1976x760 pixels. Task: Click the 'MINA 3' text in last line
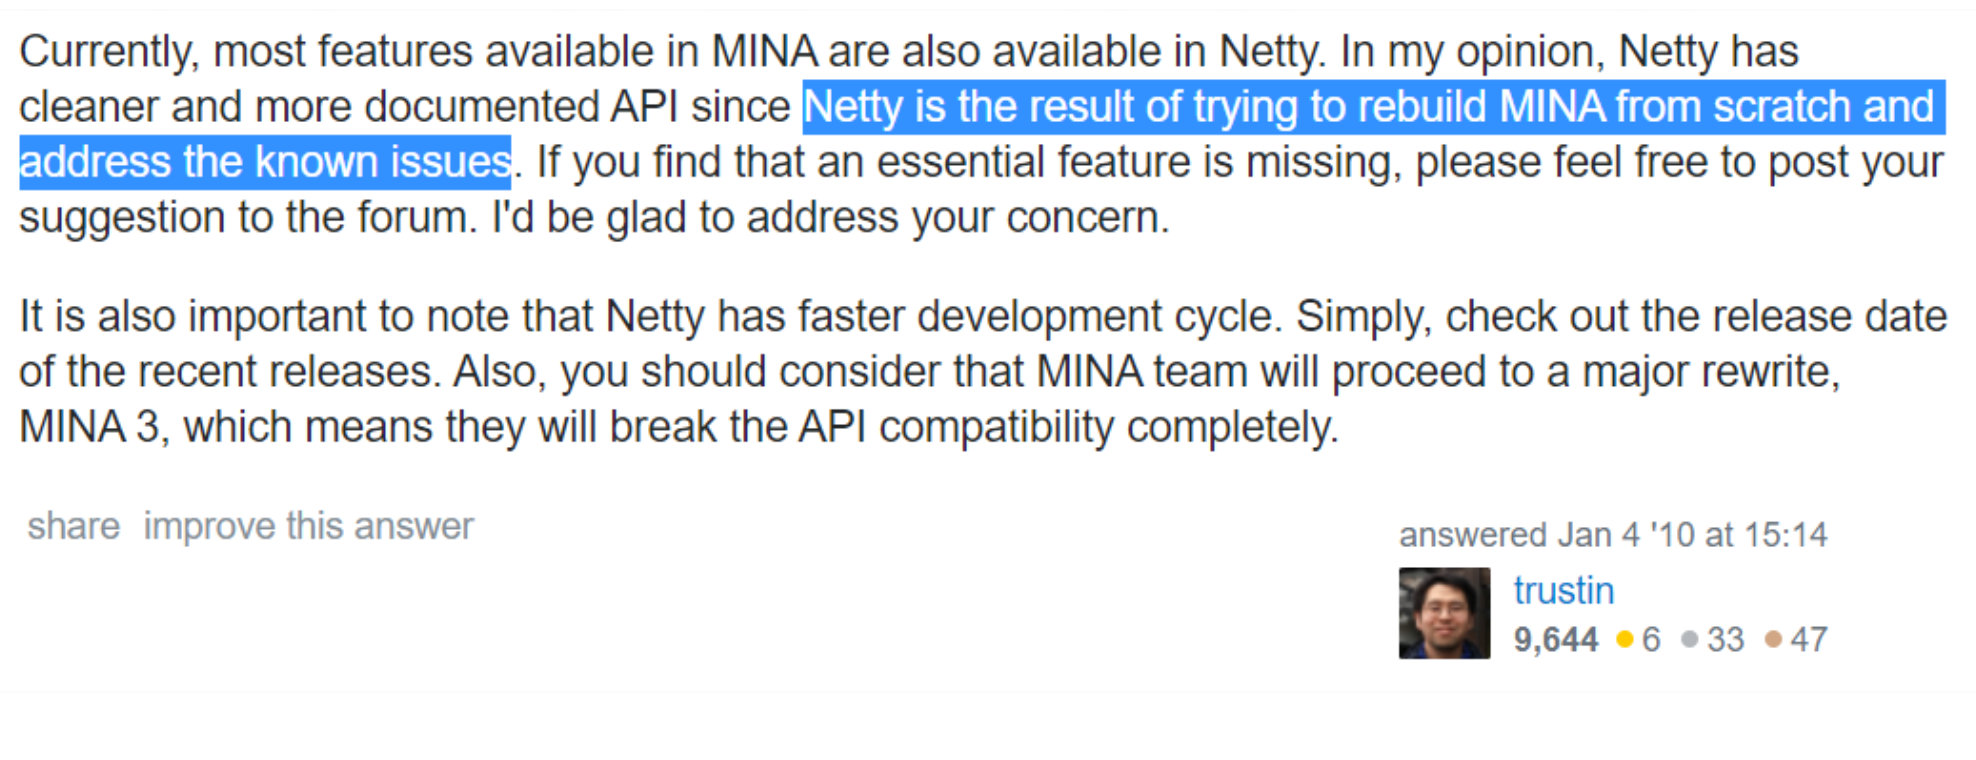click(91, 427)
